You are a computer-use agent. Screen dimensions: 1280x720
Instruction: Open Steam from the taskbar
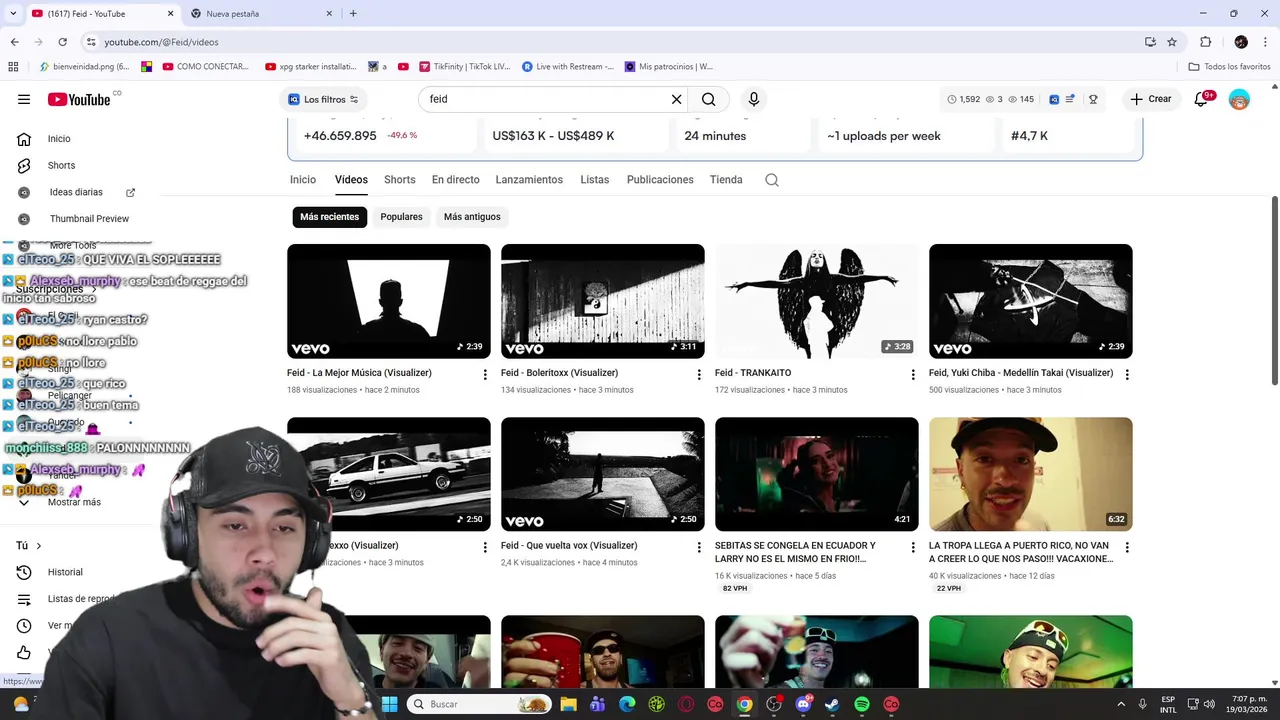tap(832, 704)
